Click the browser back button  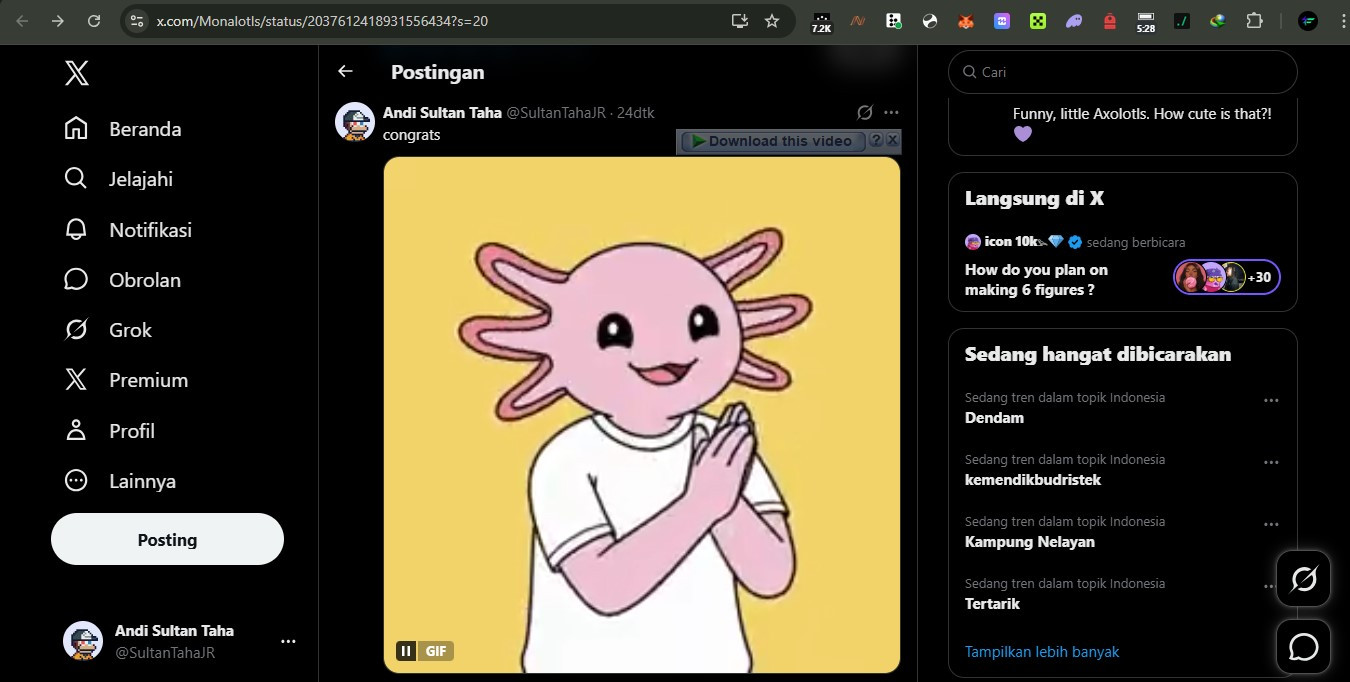(22, 20)
